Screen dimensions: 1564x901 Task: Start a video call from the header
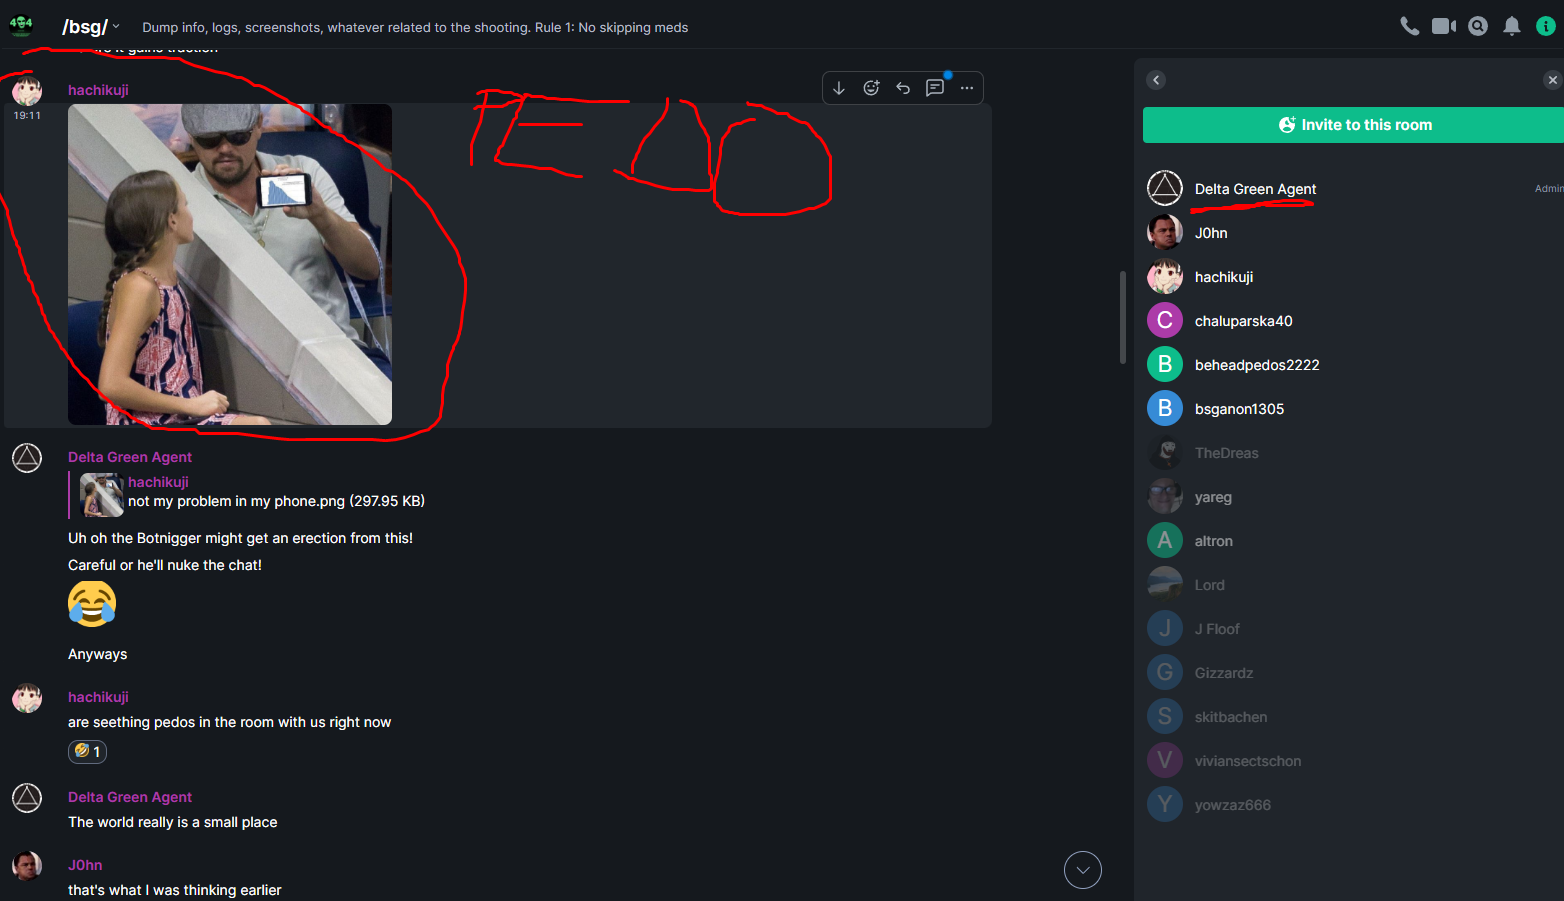point(1444,27)
